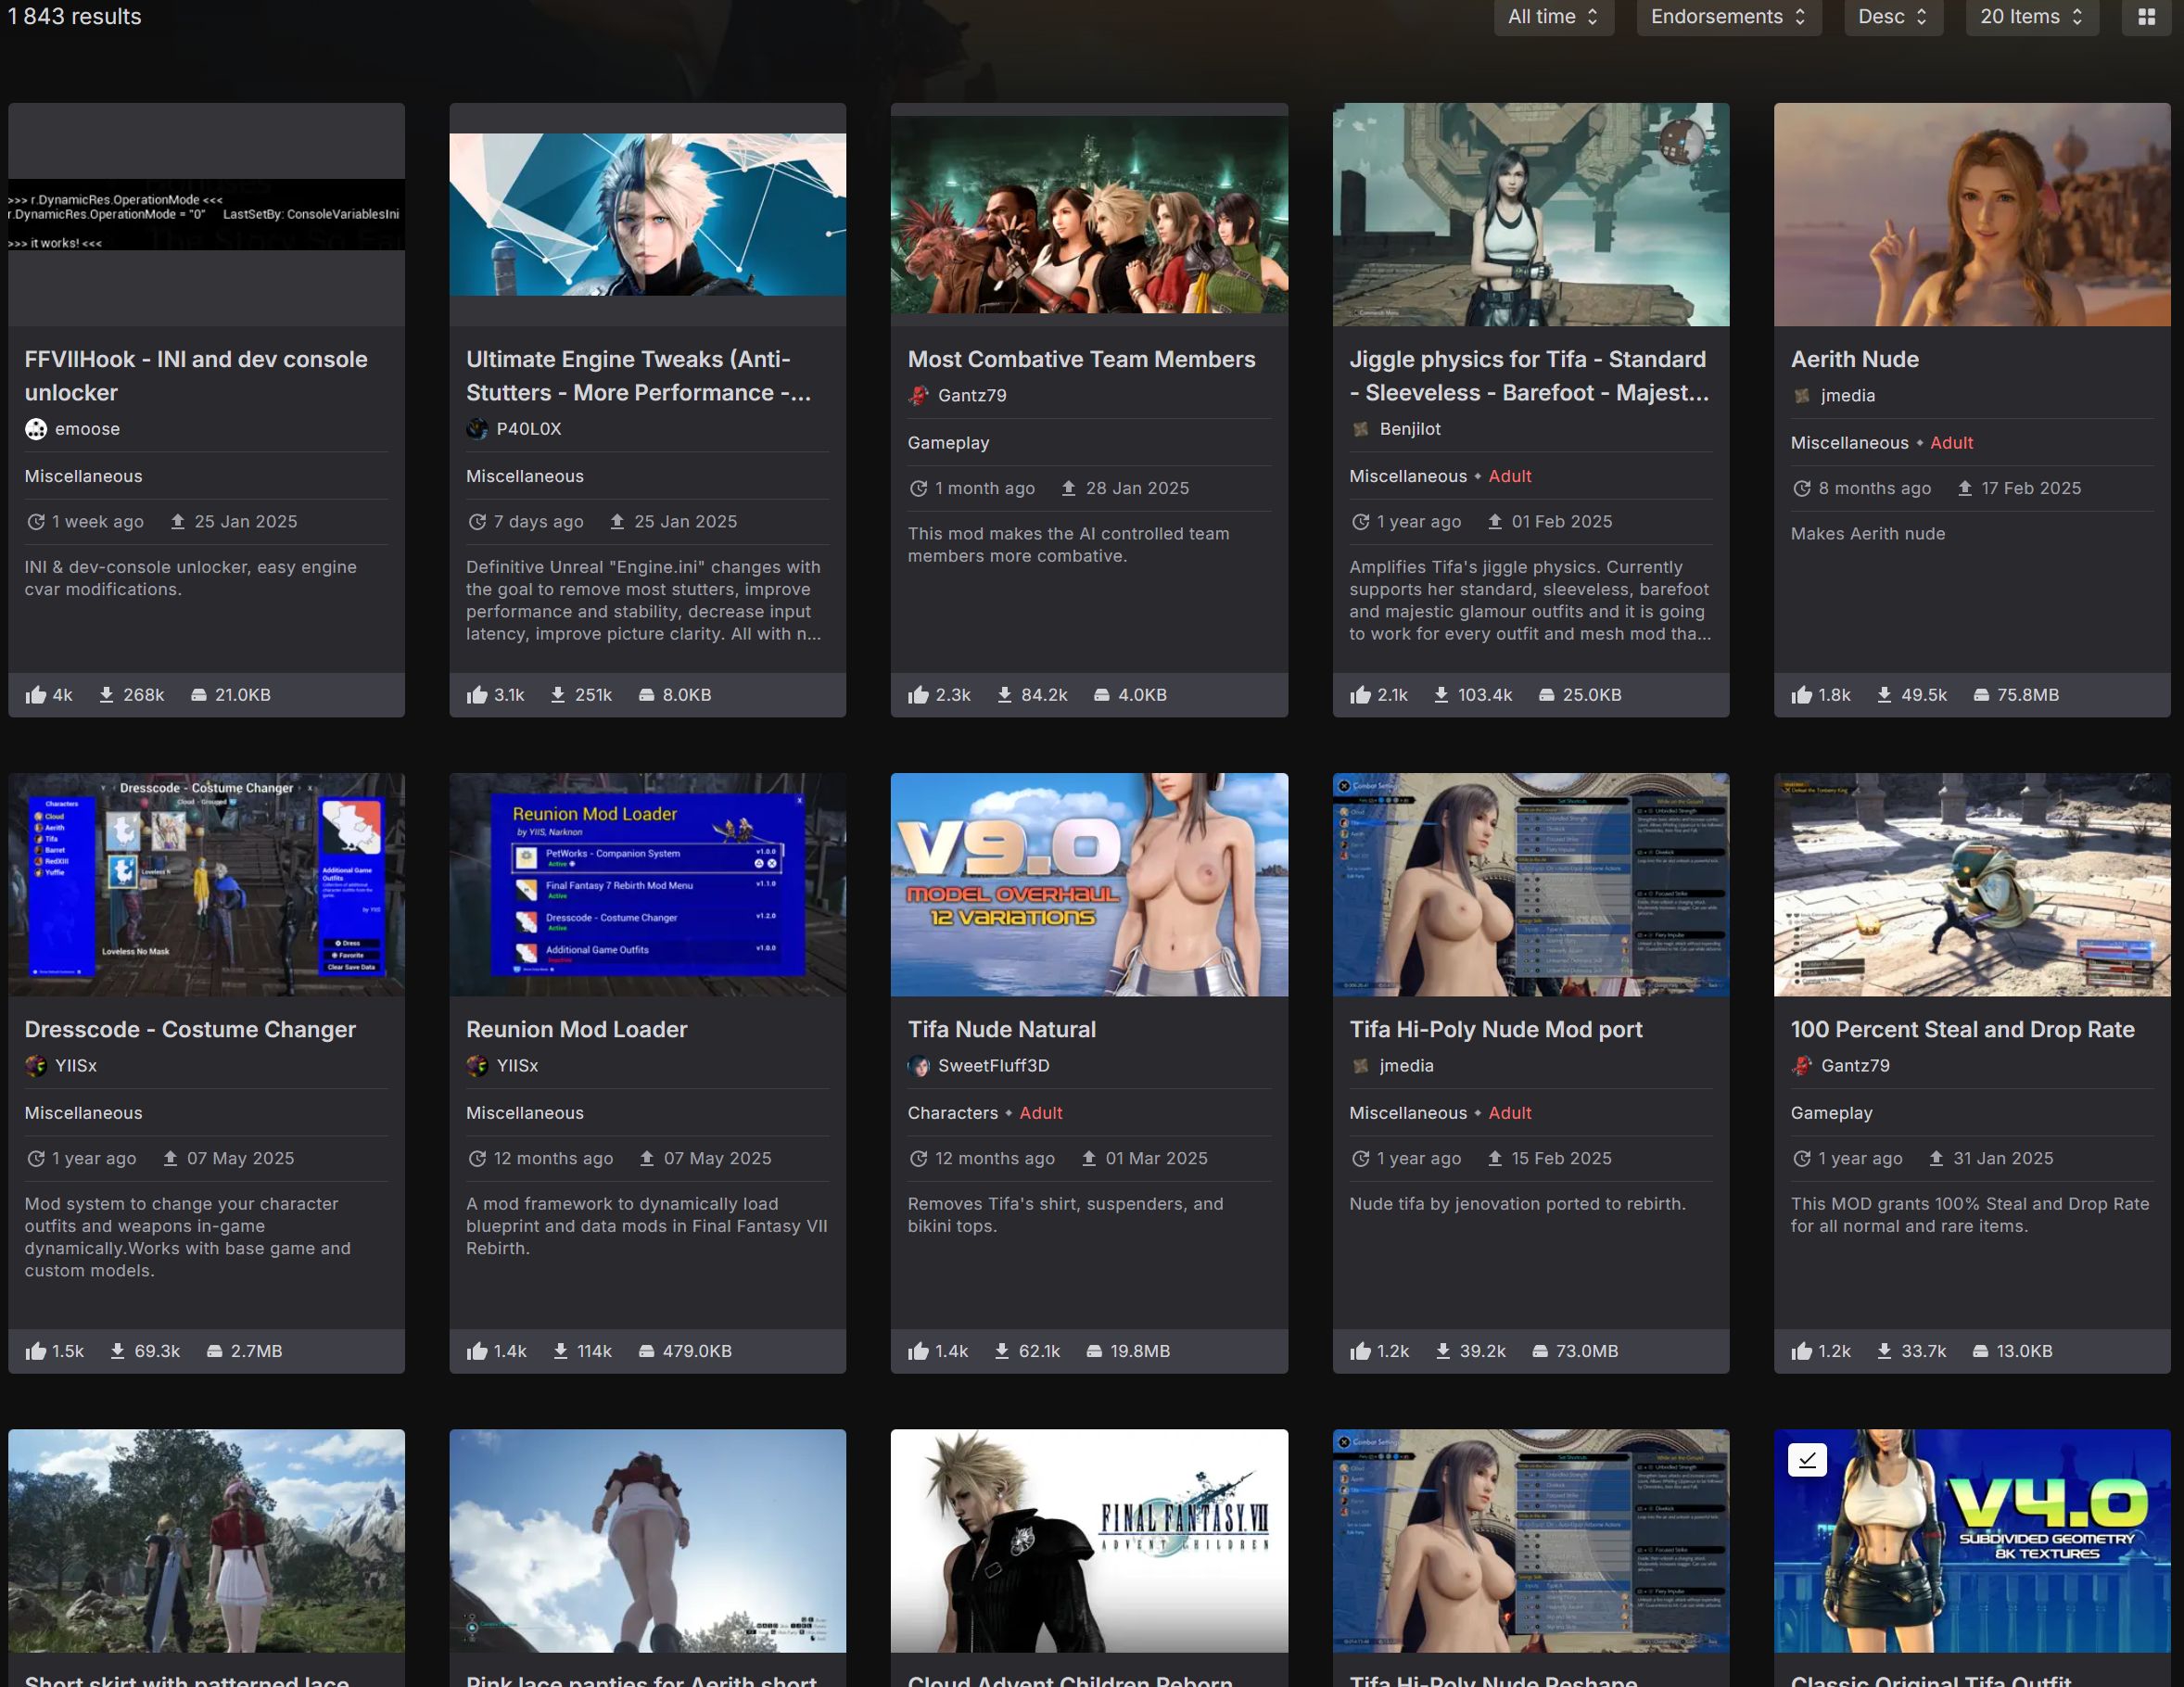Viewport: 2184px width, 1687px height.
Task: Click the "1 843 results" count text
Action: click(x=75, y=16)
